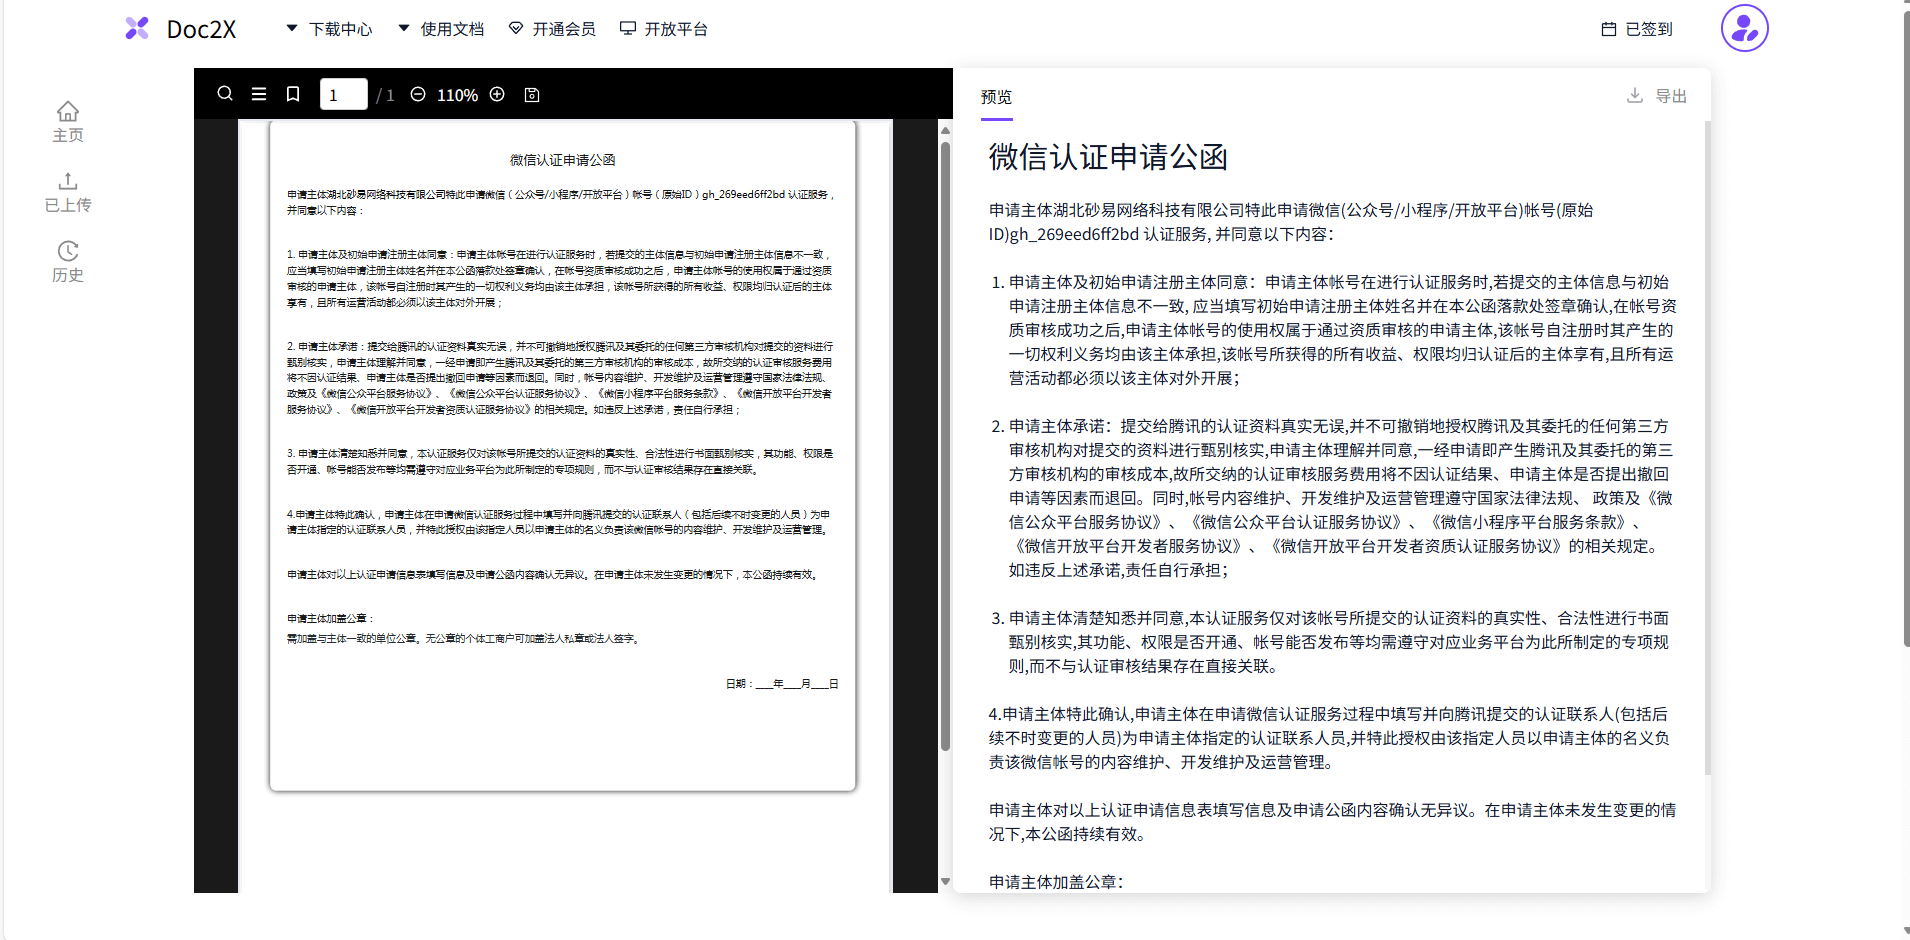Click the 110% zoom level value
Screen dimensions: 1910x940
(457, 95)
